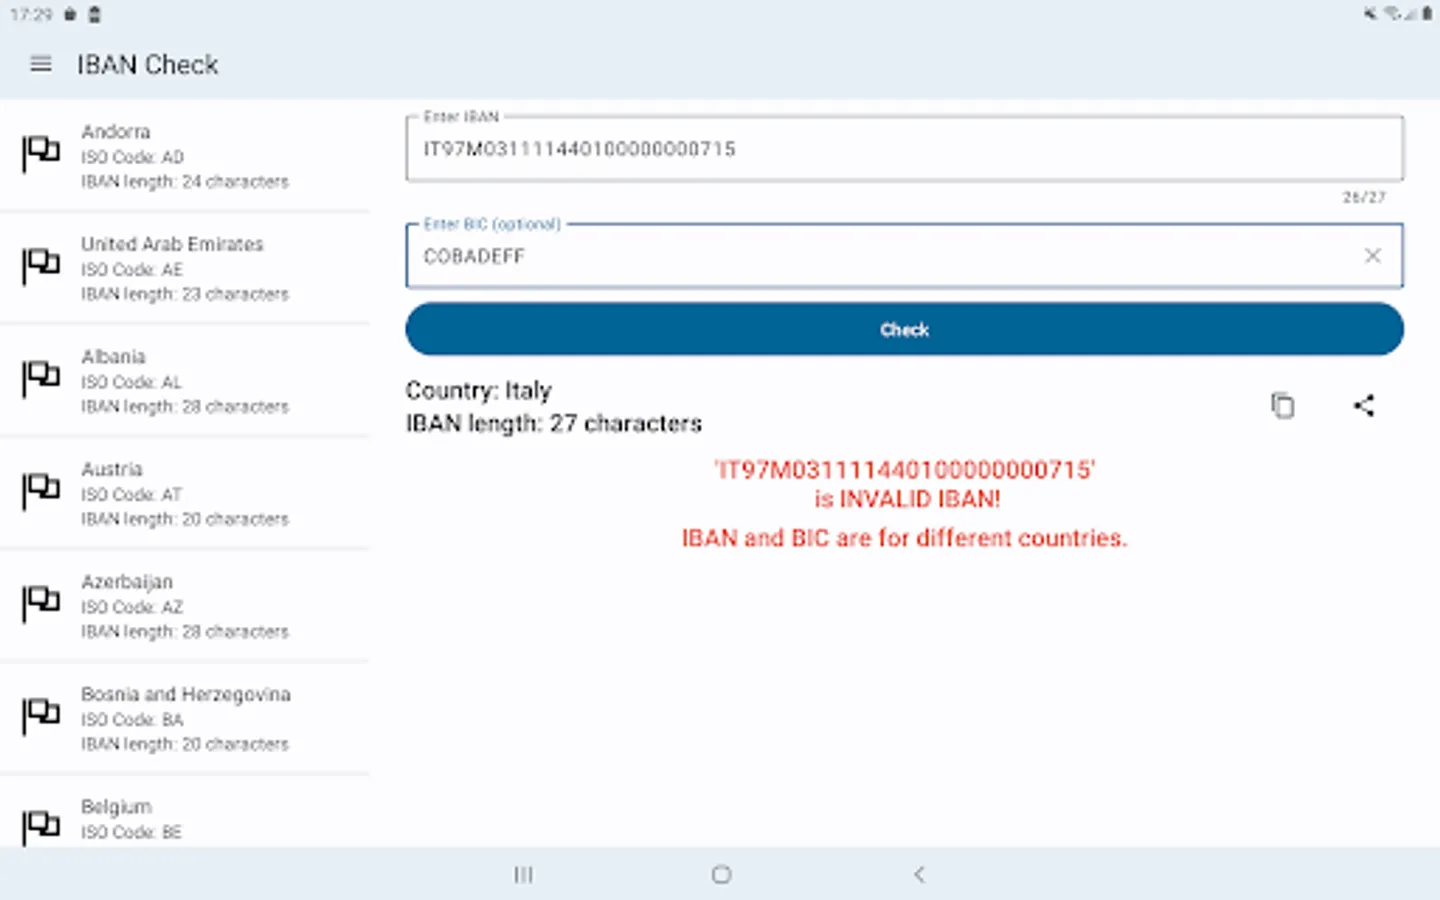Tap the United Arab Emirates flag icon
The width and height of the screenshot is (1440, 900).
[41, 266]
